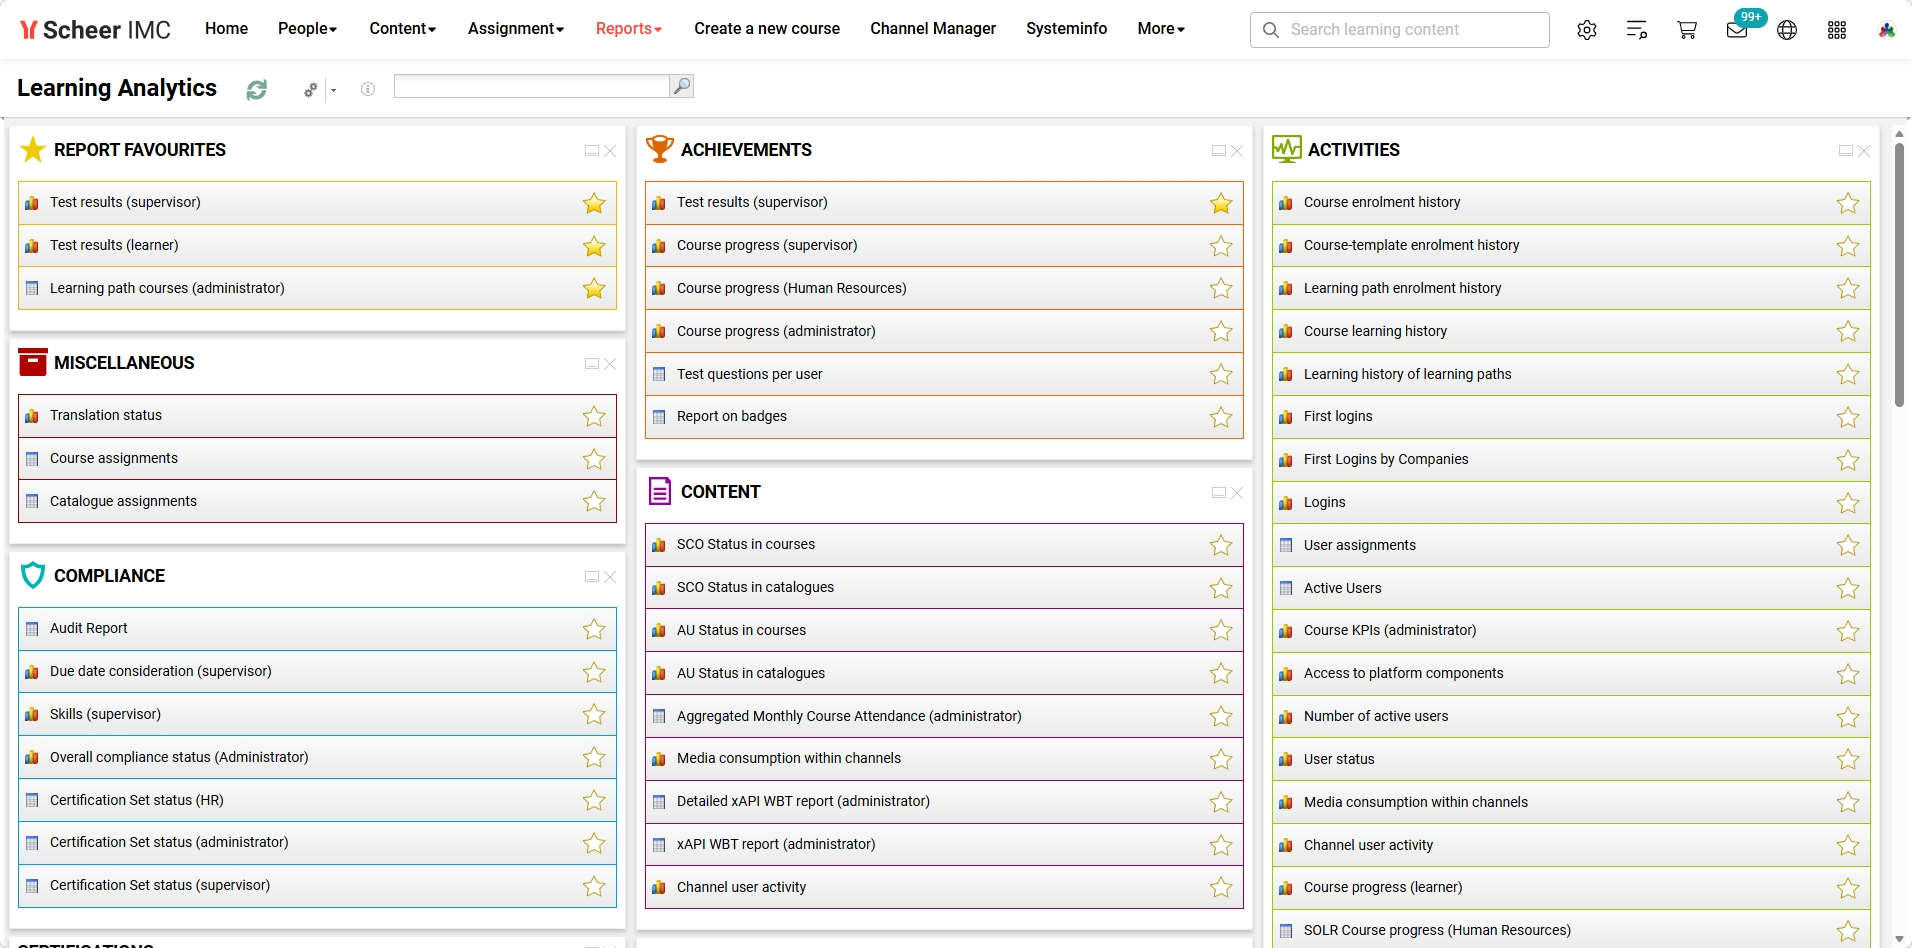Close the Content panel

click(1237, 493)
